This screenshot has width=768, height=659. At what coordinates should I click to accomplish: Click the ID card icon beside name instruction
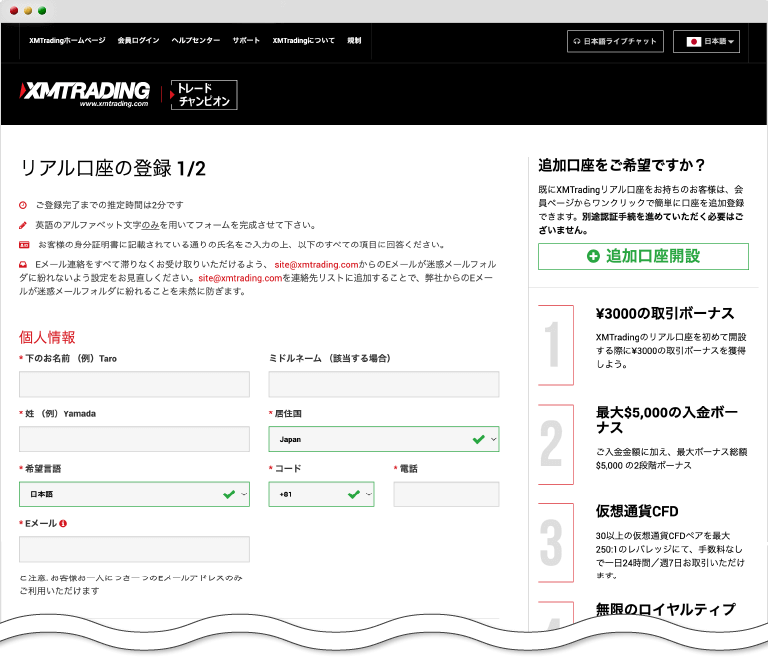[24, 244]
